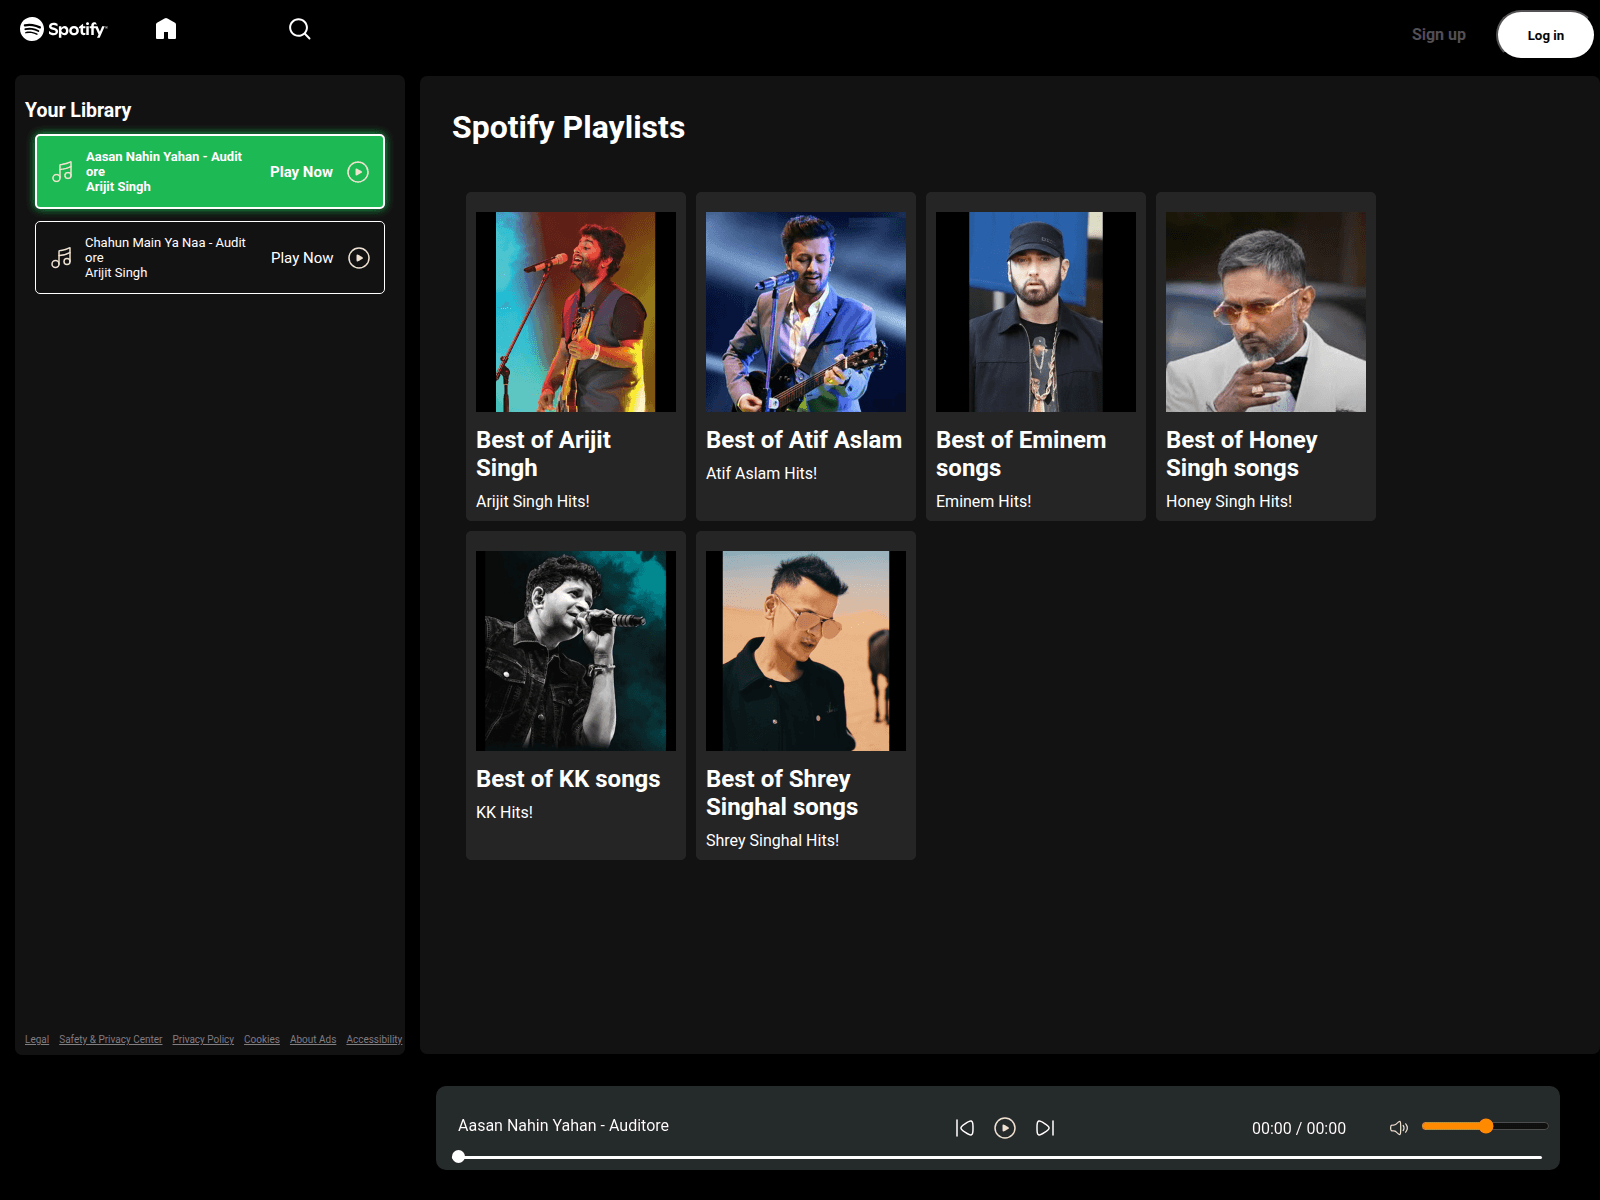Go to Home via house icon
Screen dimensions: 1600x1200
[x=166, y=29]
